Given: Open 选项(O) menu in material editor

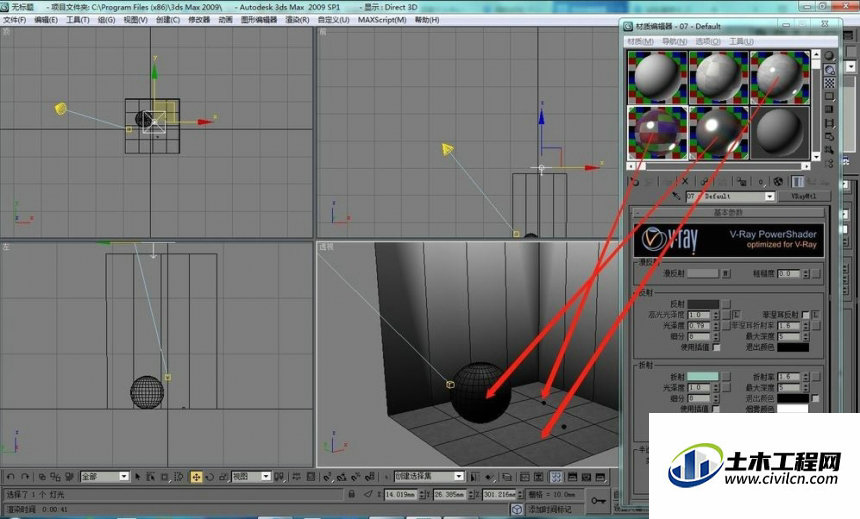Looking at the screenshot, I should pyautogui.click(x=708, y=42).
